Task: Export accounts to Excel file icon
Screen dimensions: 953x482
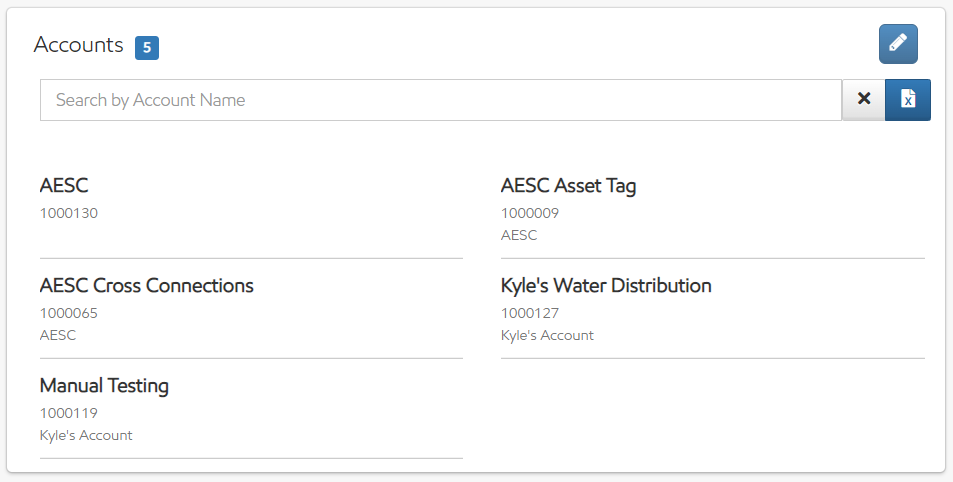Action: (908, 100)
